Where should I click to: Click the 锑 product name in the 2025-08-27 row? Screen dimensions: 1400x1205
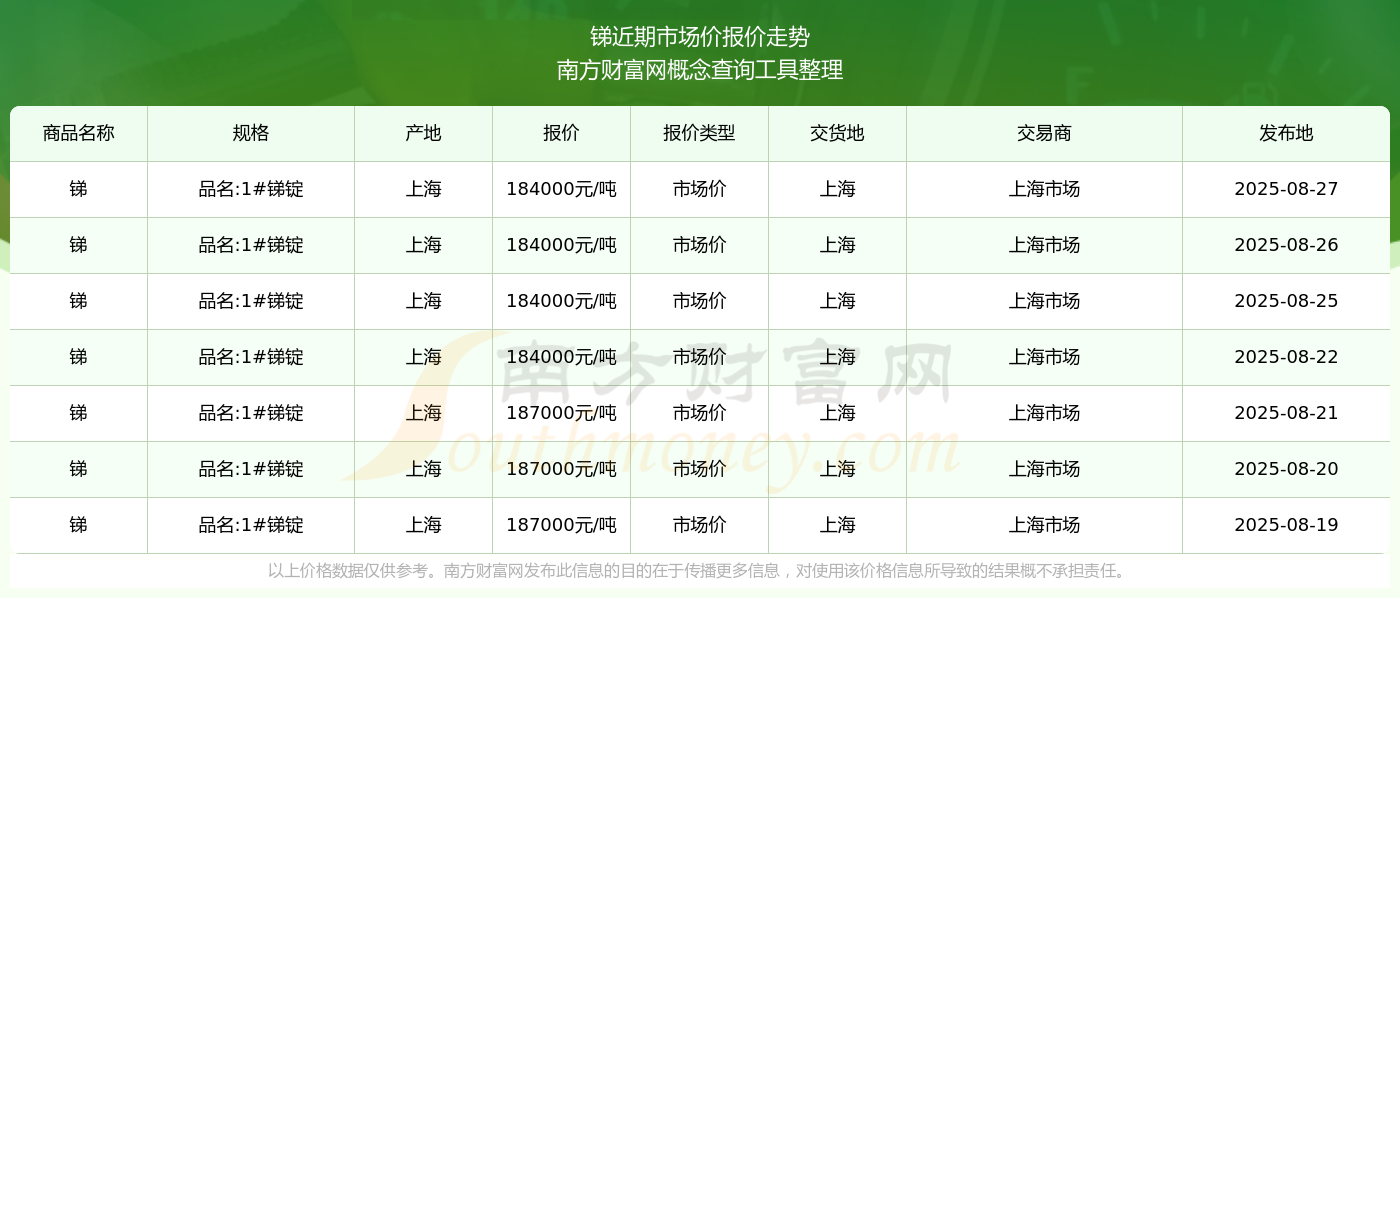point(79,189)
